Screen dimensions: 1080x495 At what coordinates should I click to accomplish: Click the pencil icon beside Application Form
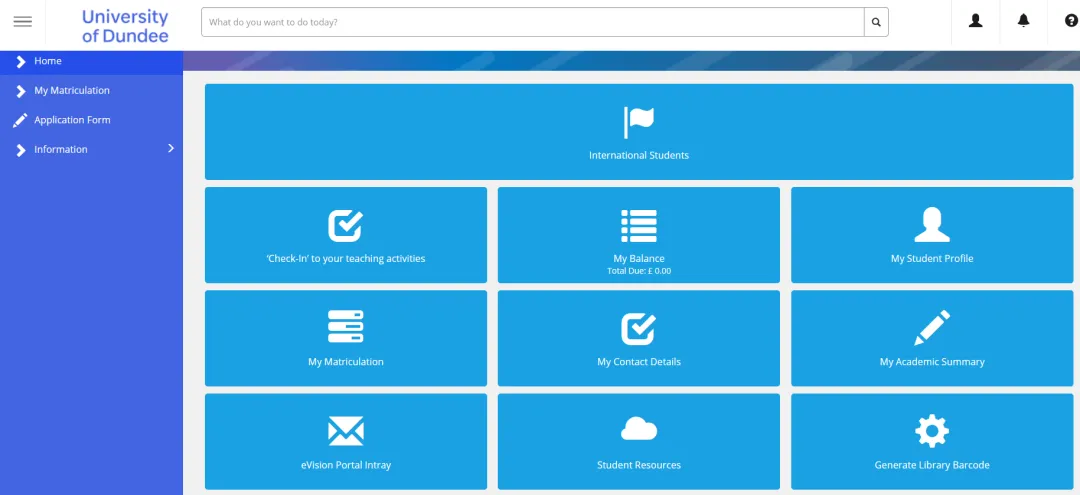[x=20, y=120]
